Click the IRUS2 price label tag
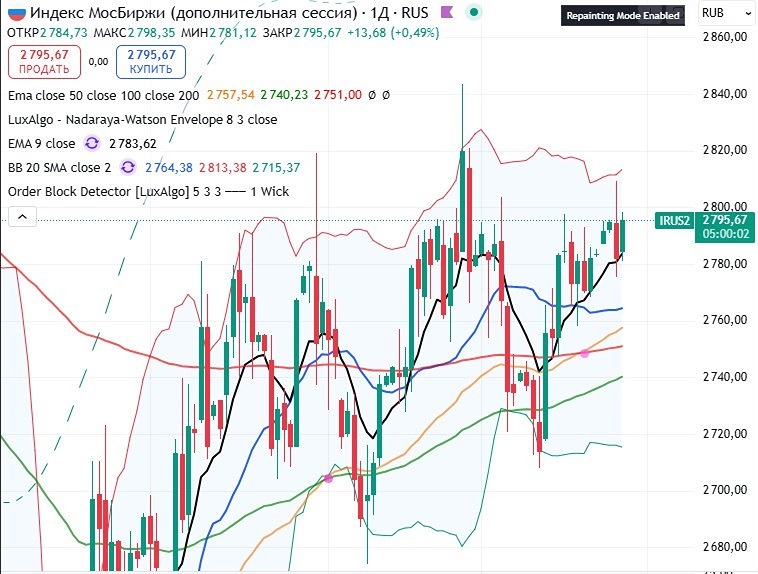Screen dimensions: 758x574 (674, 221)
